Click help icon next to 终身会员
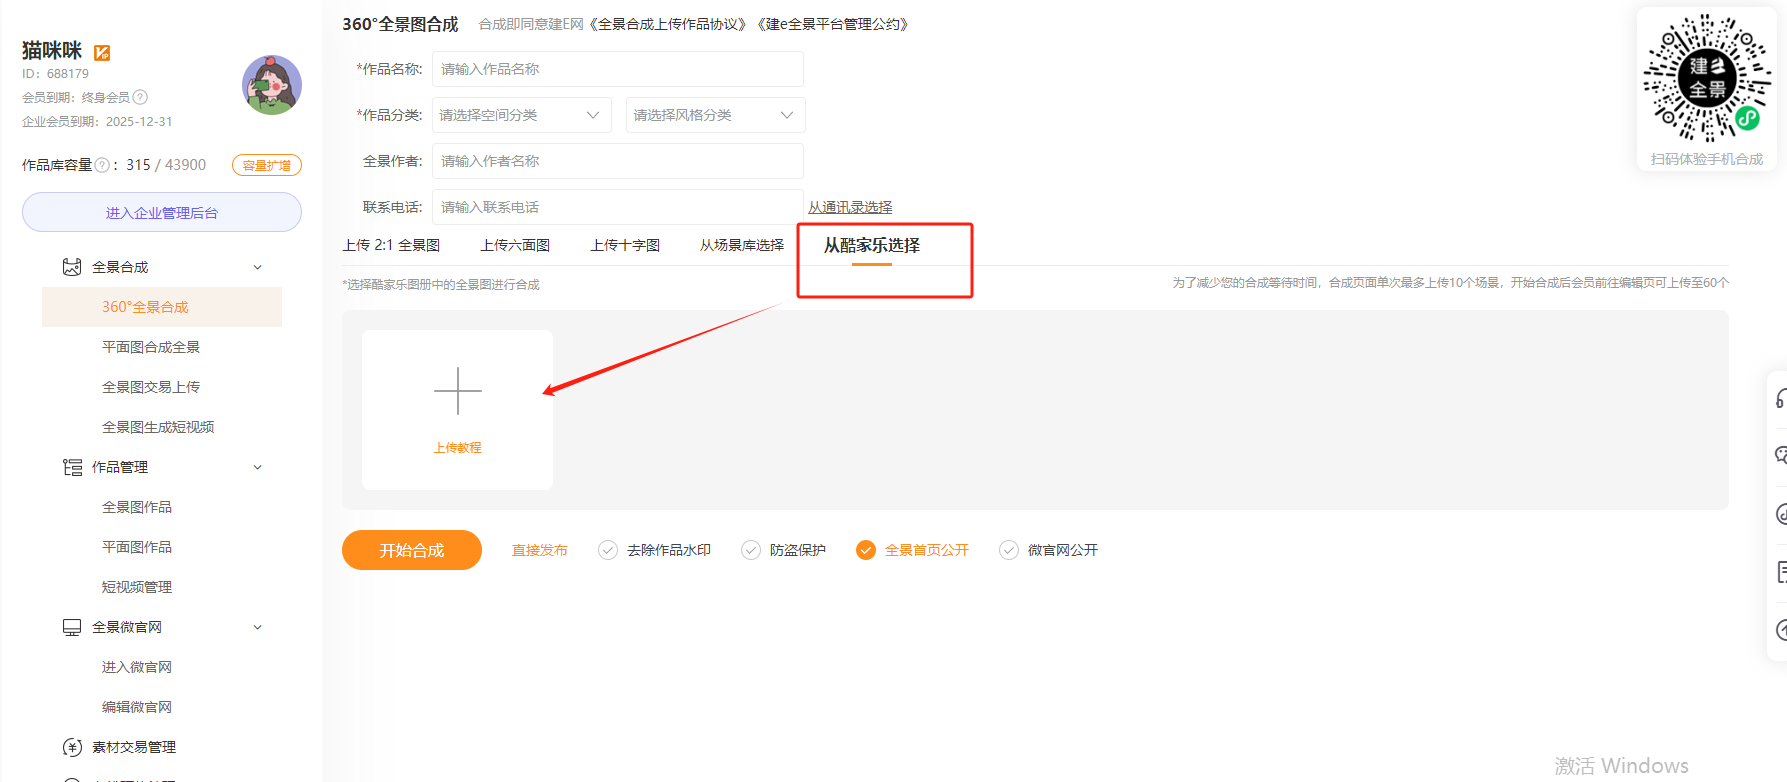 point(141,97)
